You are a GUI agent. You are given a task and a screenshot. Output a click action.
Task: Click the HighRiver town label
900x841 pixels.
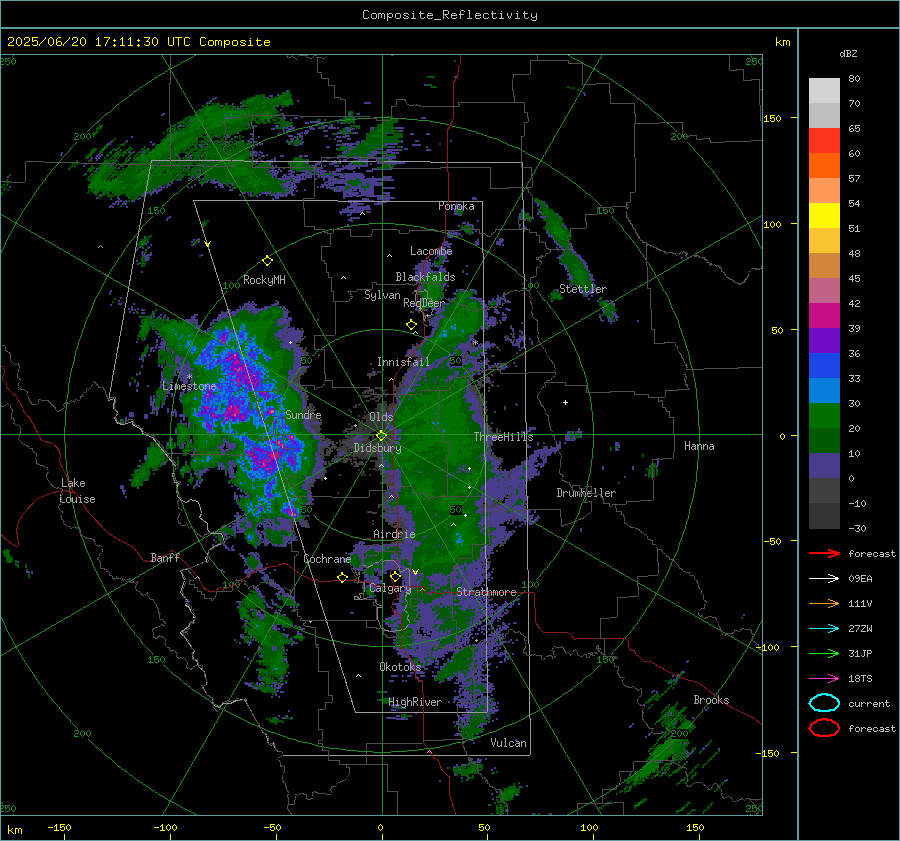415,702
